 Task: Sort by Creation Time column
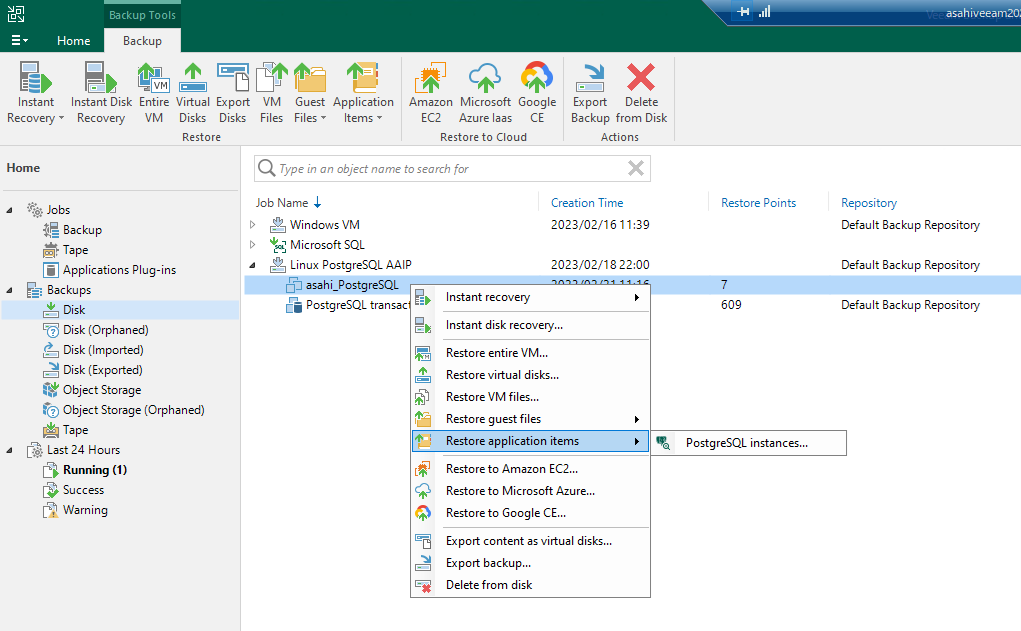coord(587,203)
